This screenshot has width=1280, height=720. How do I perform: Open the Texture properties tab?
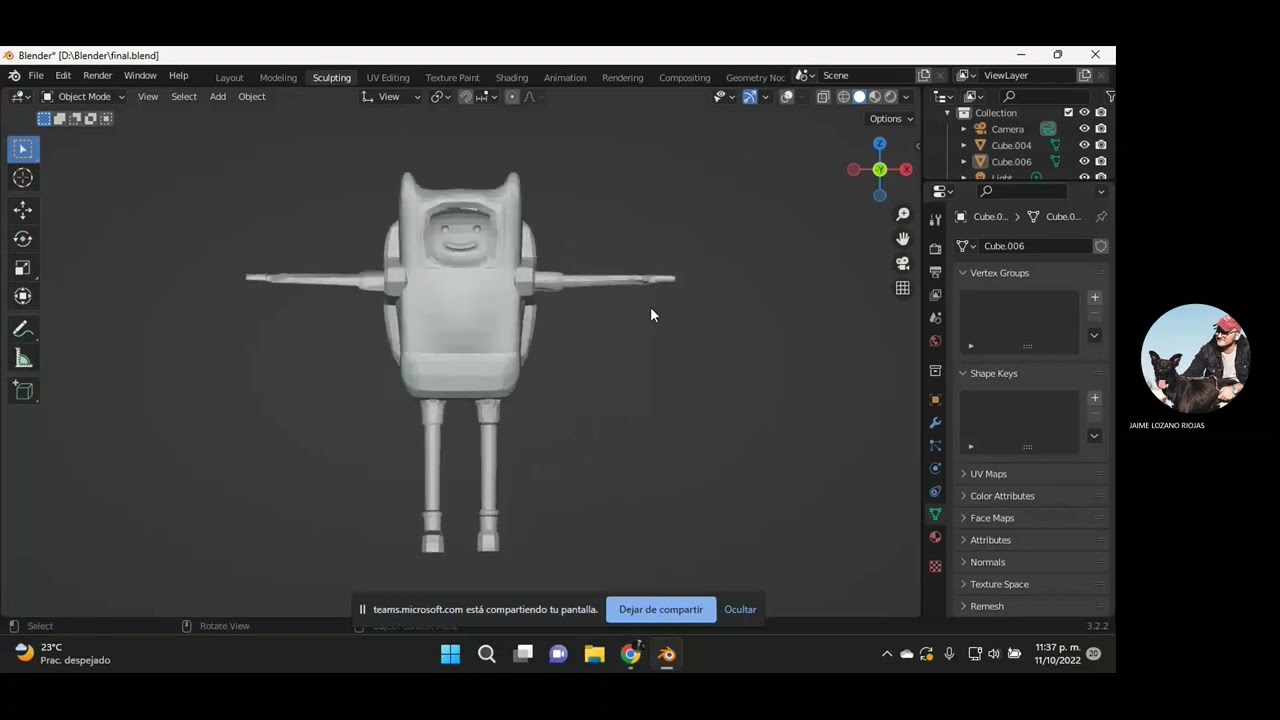(935, 566)
